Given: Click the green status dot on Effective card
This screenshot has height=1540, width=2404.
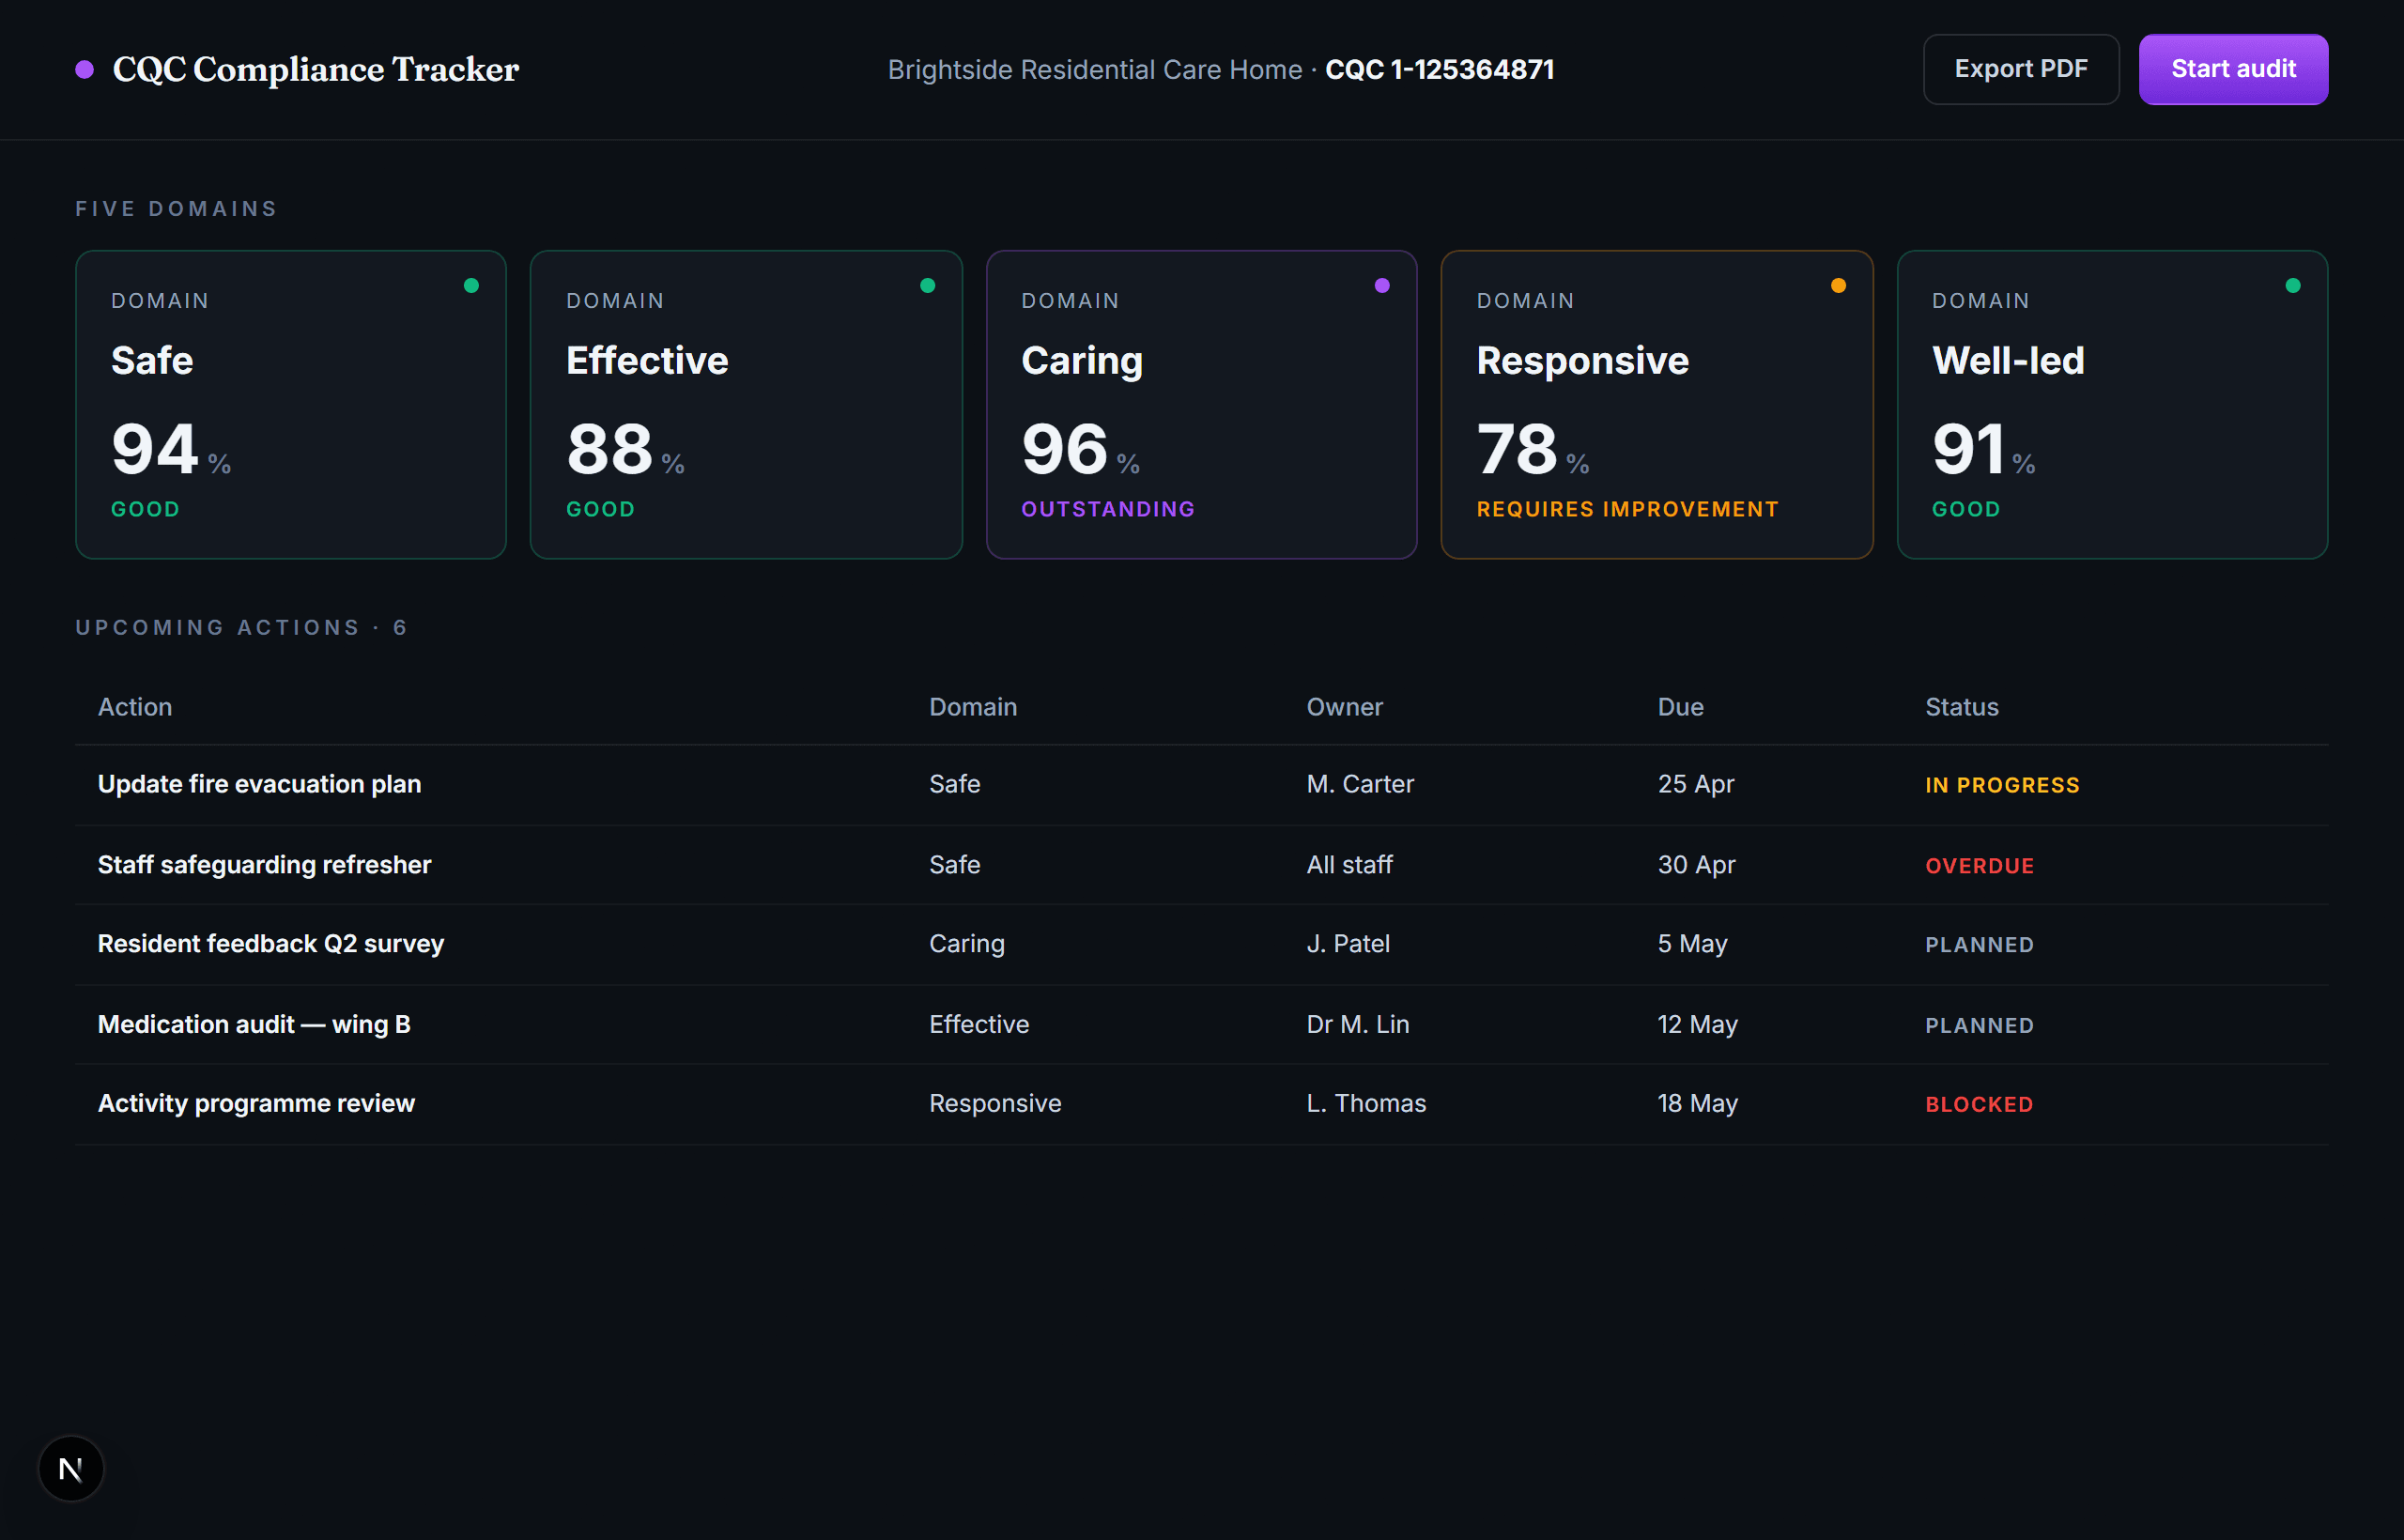Looking at the screenshot, I should [927, 286].
